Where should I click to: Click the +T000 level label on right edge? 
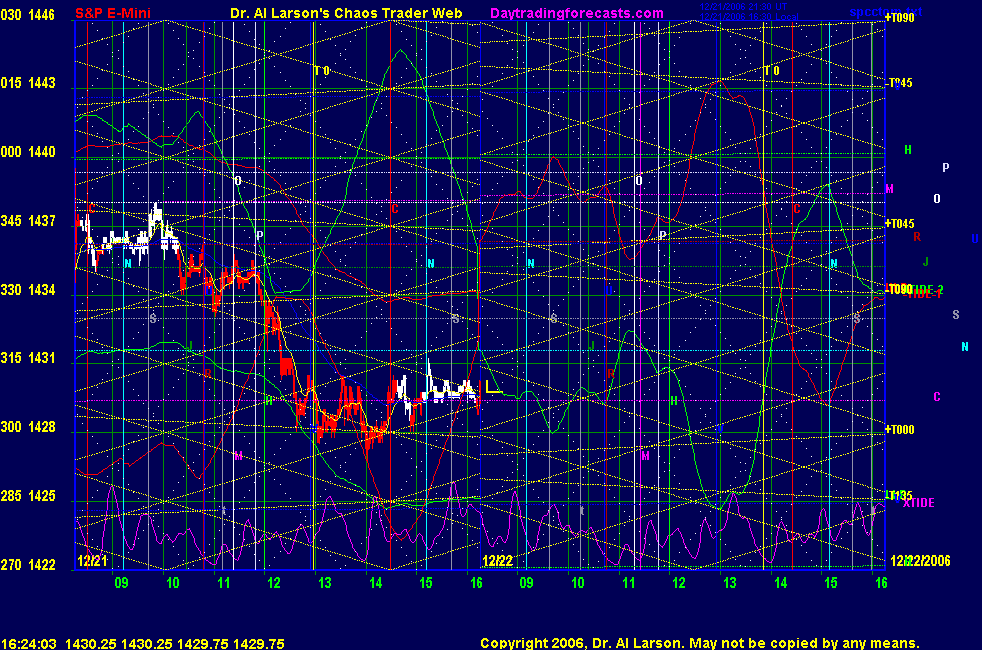tap(899, 430)
